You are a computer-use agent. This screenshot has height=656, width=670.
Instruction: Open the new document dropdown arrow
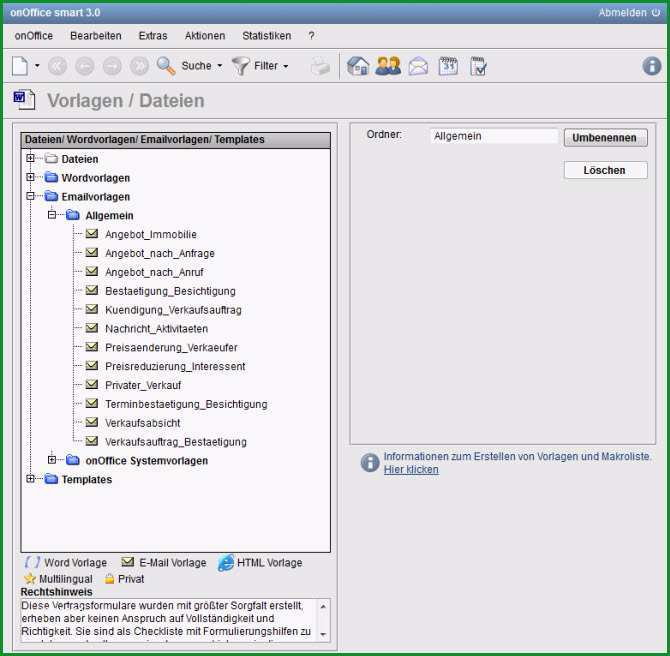pyautogui.click(x=37, y=66)
